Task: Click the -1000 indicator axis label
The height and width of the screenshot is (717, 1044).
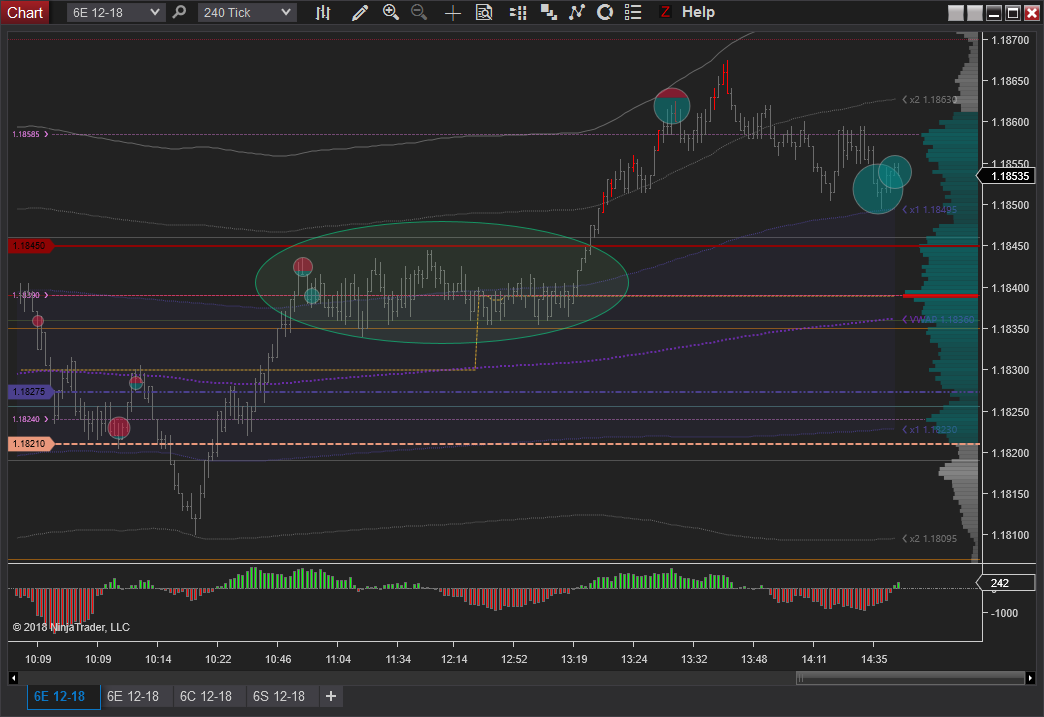Action: tap(1005, 613)
